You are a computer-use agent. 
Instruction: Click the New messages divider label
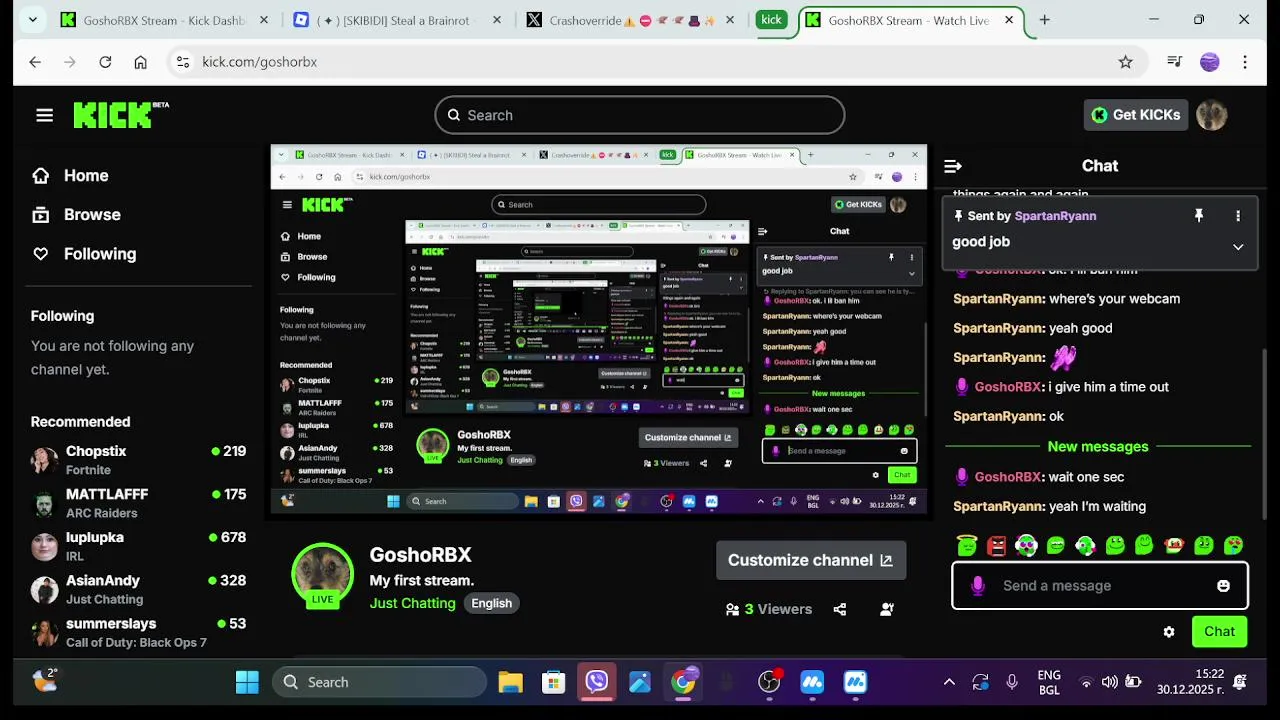[x=1098, y=447]
